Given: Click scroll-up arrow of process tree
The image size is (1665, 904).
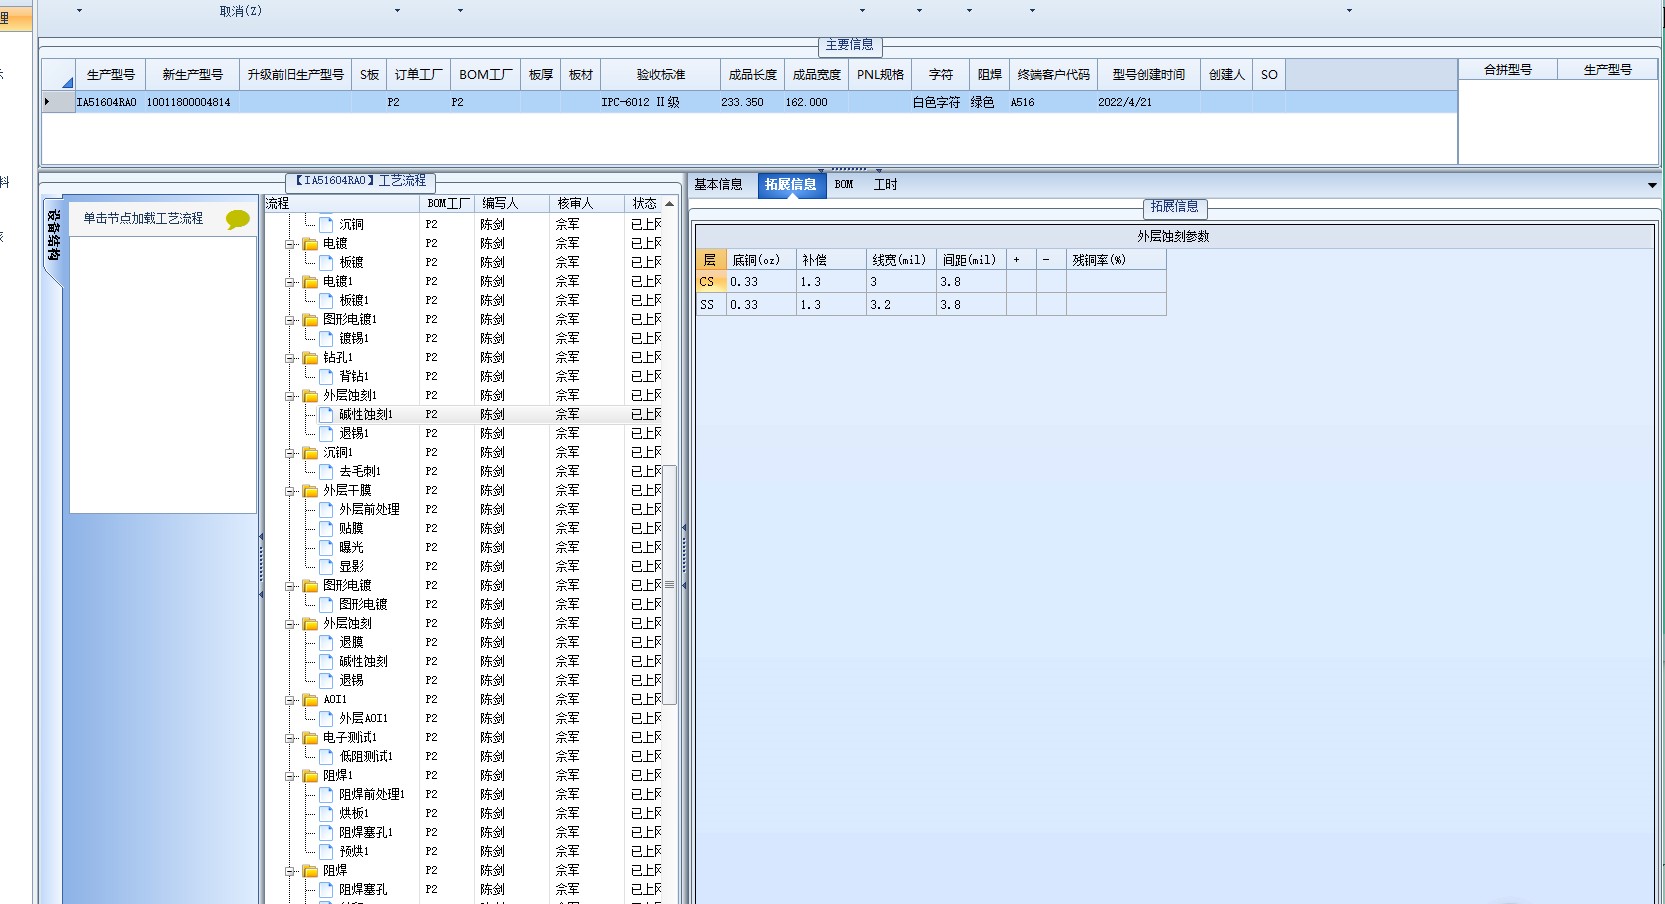Looking at the screenshot, I should pos(670,203).
